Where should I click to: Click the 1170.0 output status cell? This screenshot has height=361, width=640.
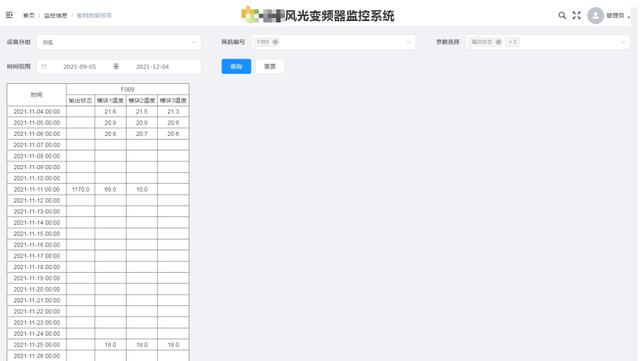[80, 189]
